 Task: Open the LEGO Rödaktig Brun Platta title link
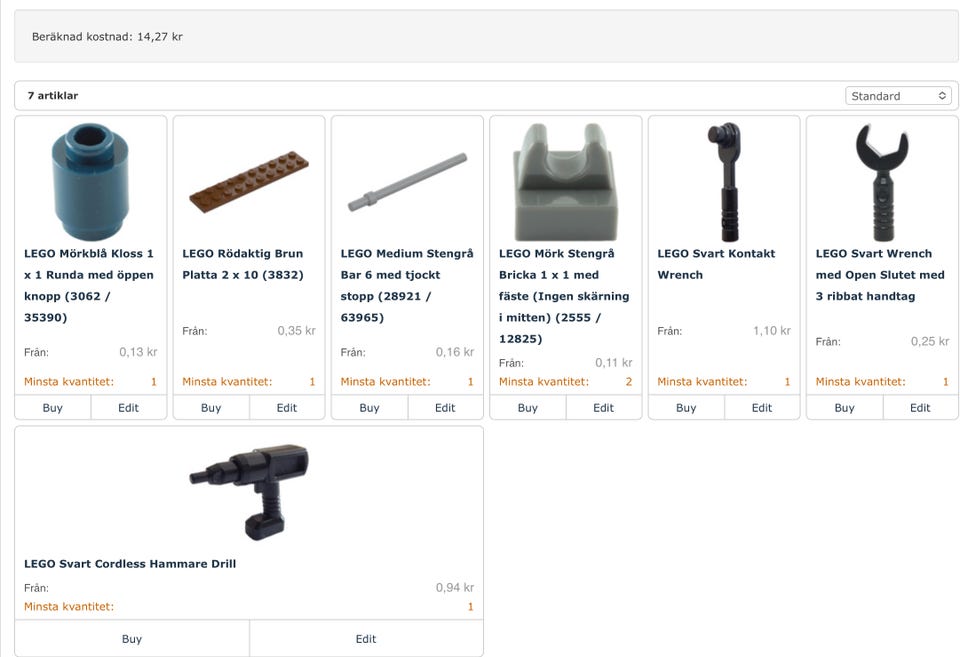pos(243,264)
